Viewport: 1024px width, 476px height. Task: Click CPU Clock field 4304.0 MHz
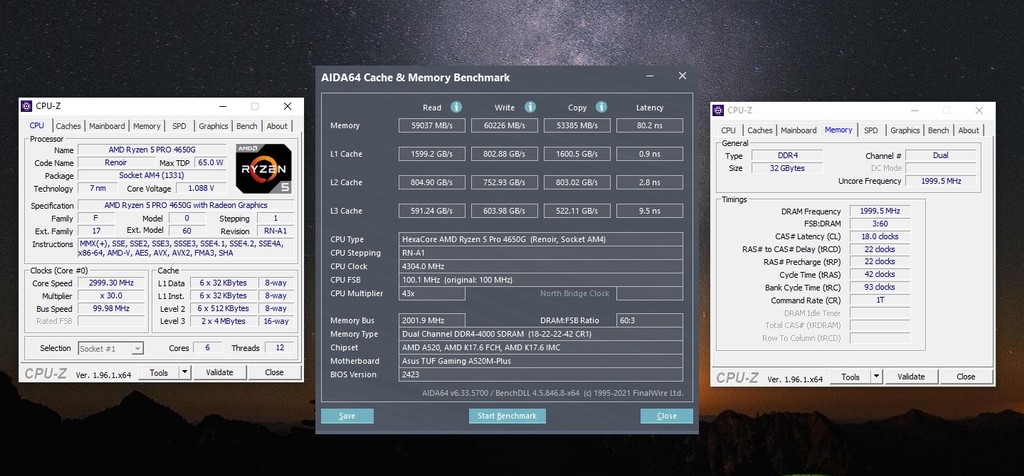pyautogui.click(x=541, y=266)
